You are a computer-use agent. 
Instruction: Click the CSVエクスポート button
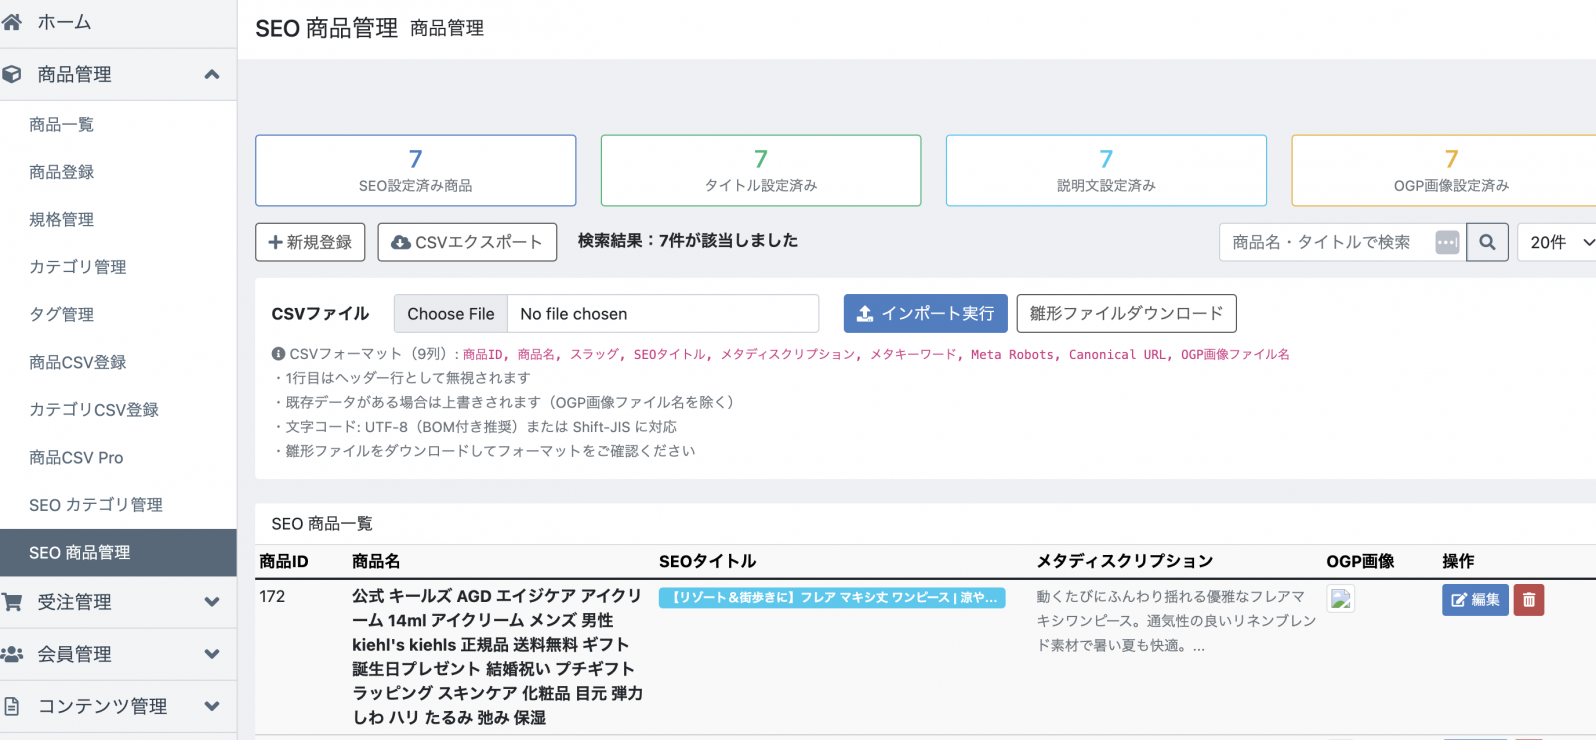pyautogui.click(x=467, y=242)
